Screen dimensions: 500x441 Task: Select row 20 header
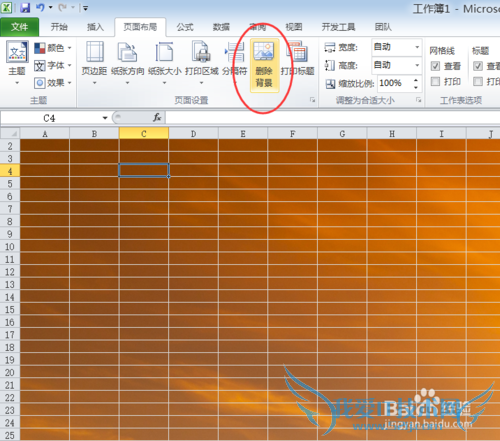[10, 373]
